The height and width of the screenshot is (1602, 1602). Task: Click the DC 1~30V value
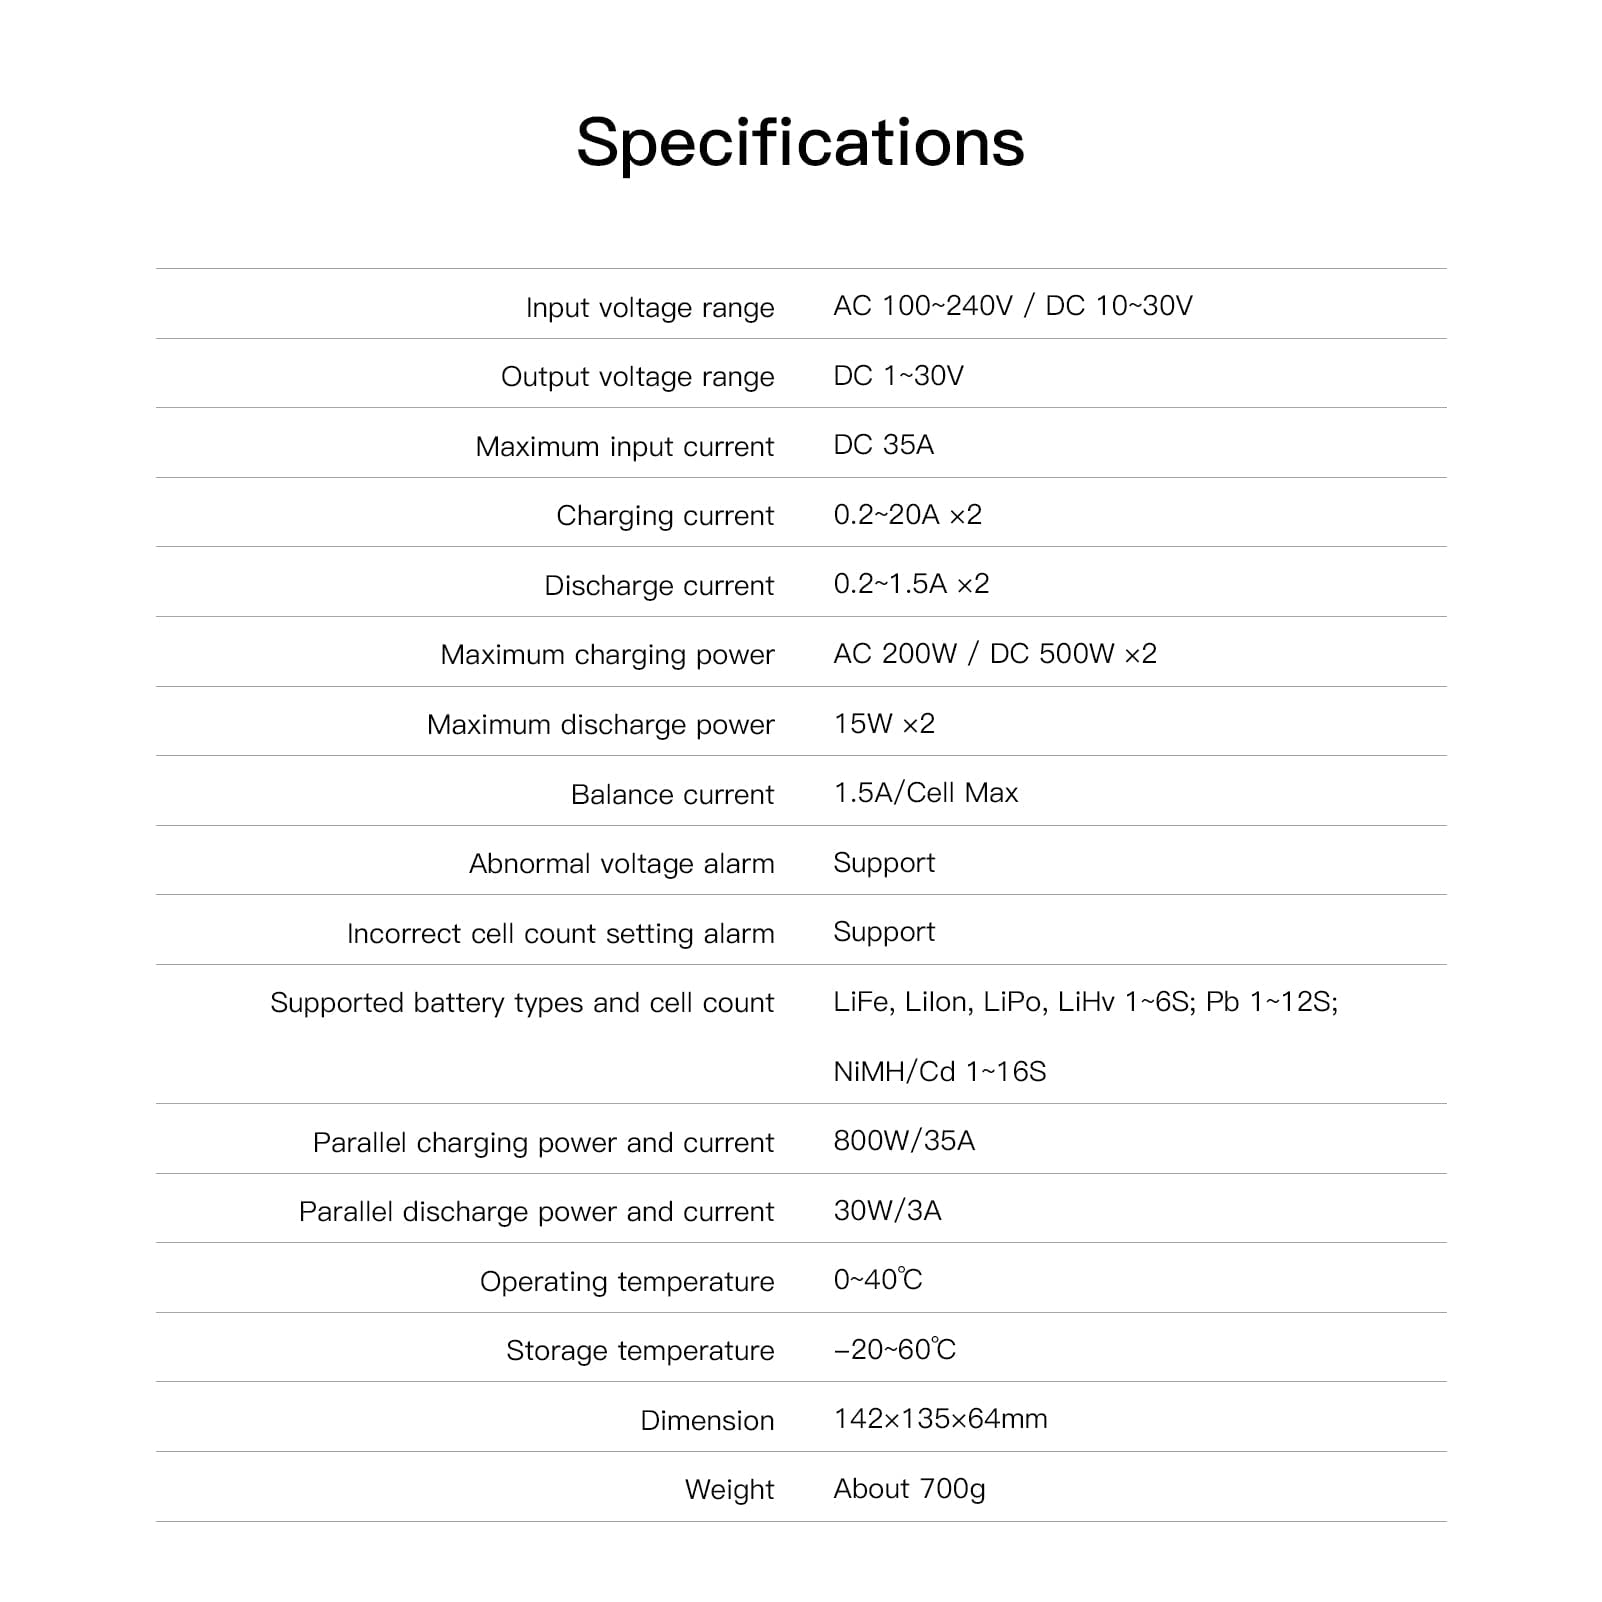[x=898, y=375]
